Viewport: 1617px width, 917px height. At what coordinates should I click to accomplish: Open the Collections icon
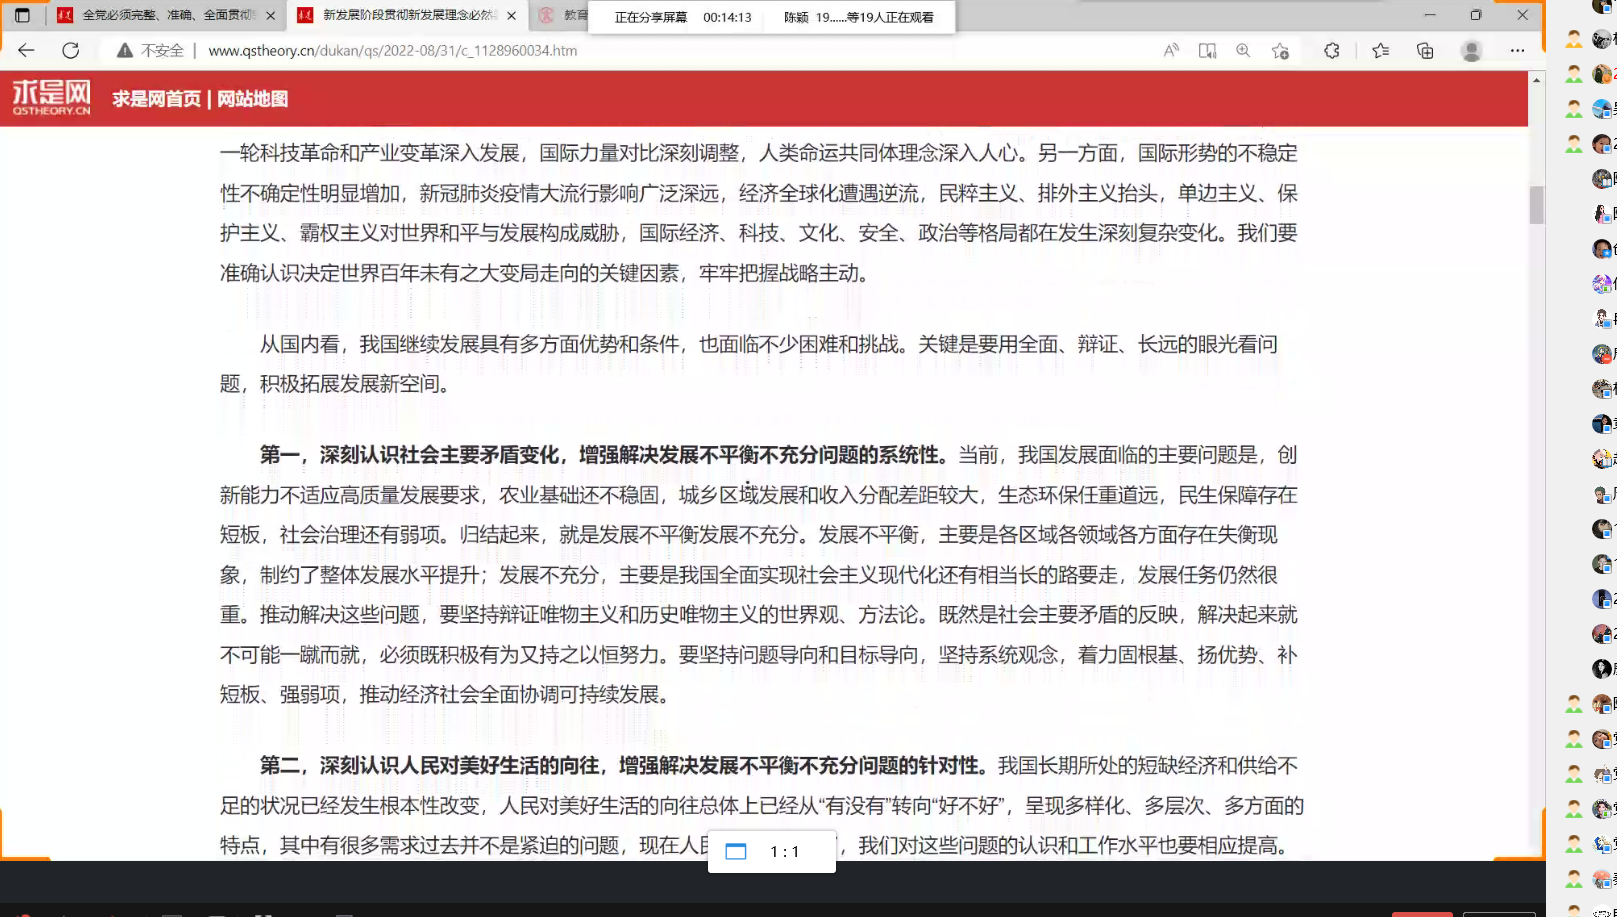1425,50
